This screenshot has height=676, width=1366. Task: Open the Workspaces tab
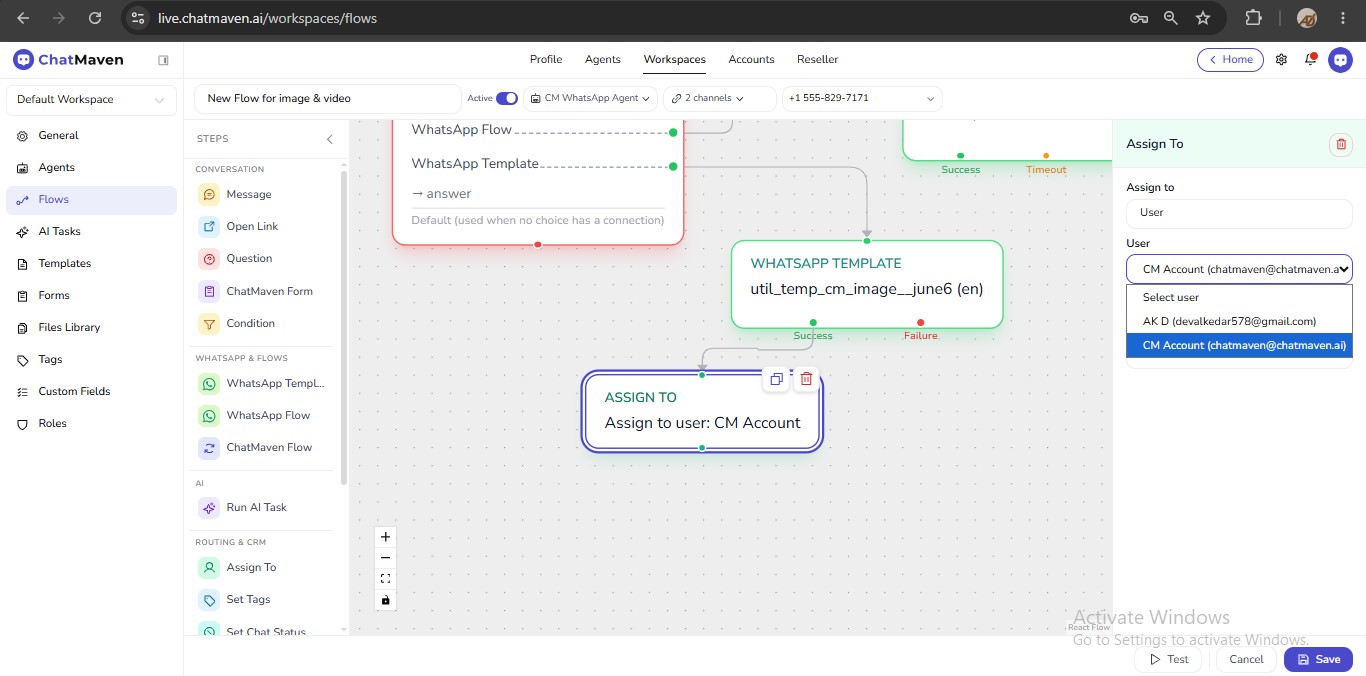click(x=675, y=60)
